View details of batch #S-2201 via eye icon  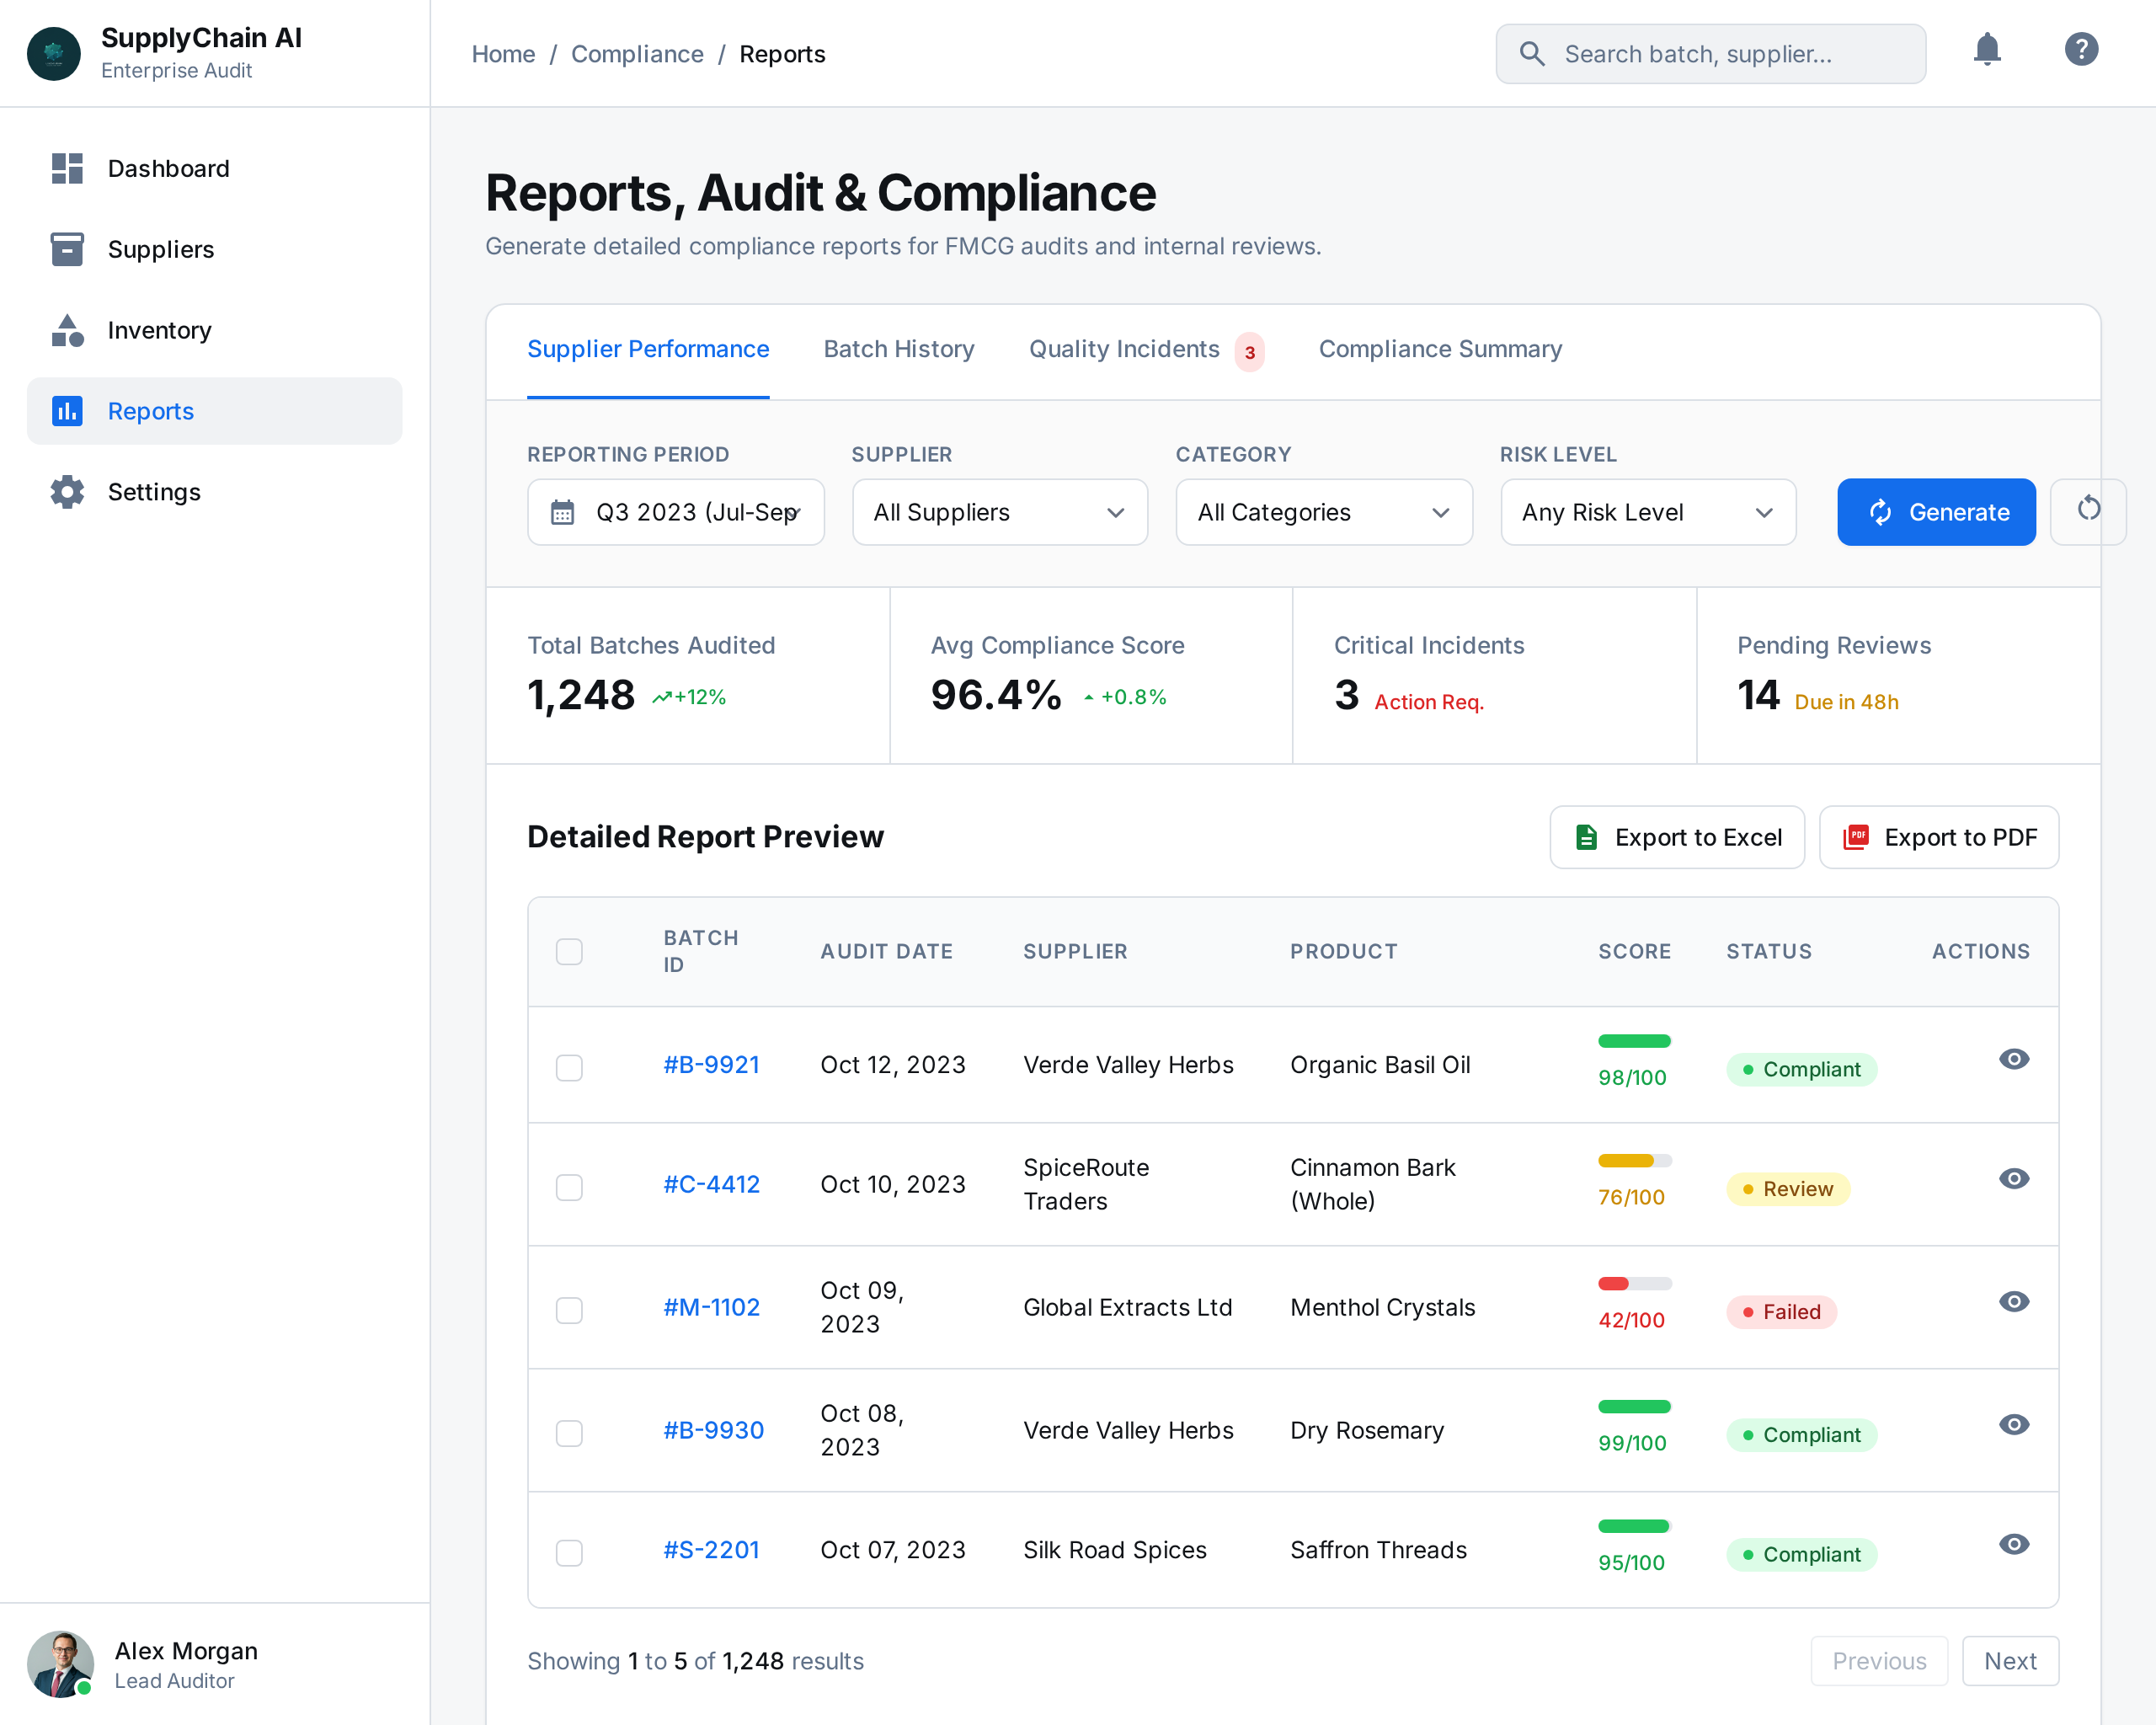click(2014, 1544)
